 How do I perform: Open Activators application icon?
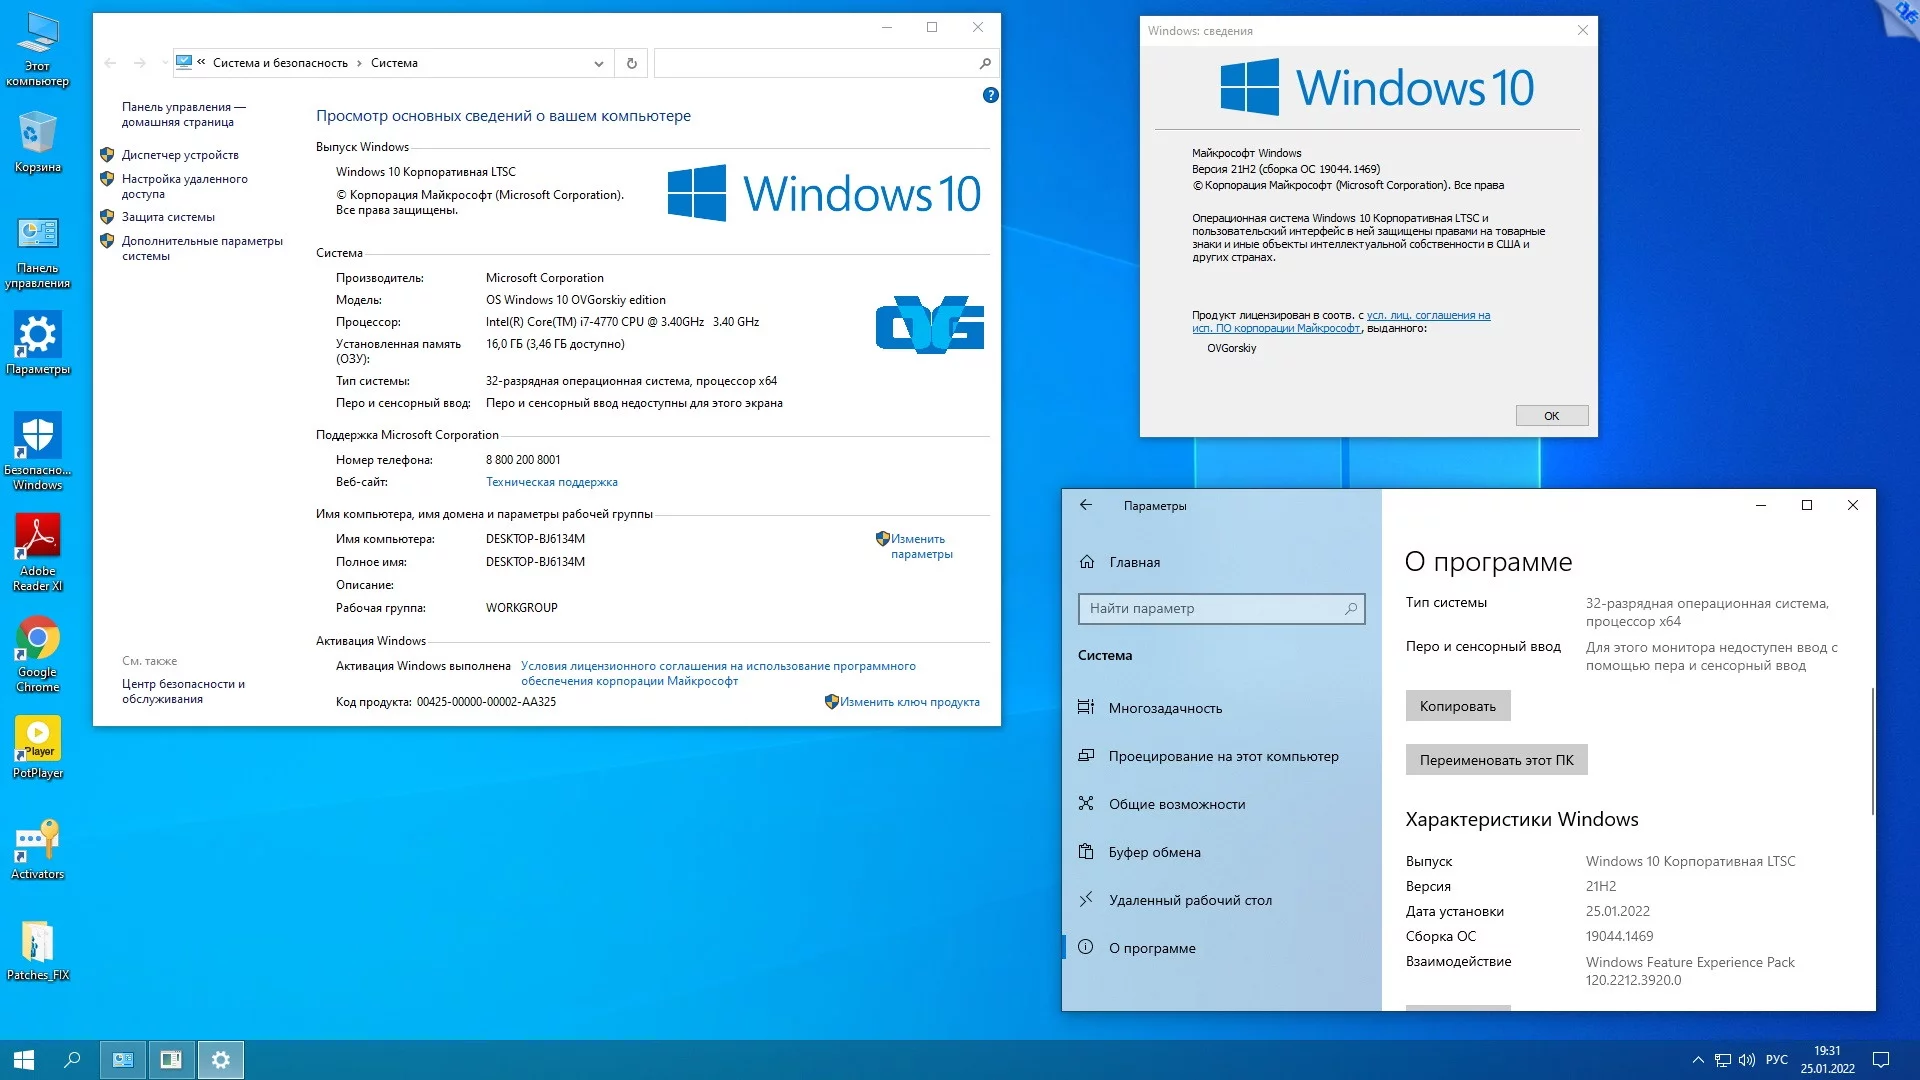(36, 836)
